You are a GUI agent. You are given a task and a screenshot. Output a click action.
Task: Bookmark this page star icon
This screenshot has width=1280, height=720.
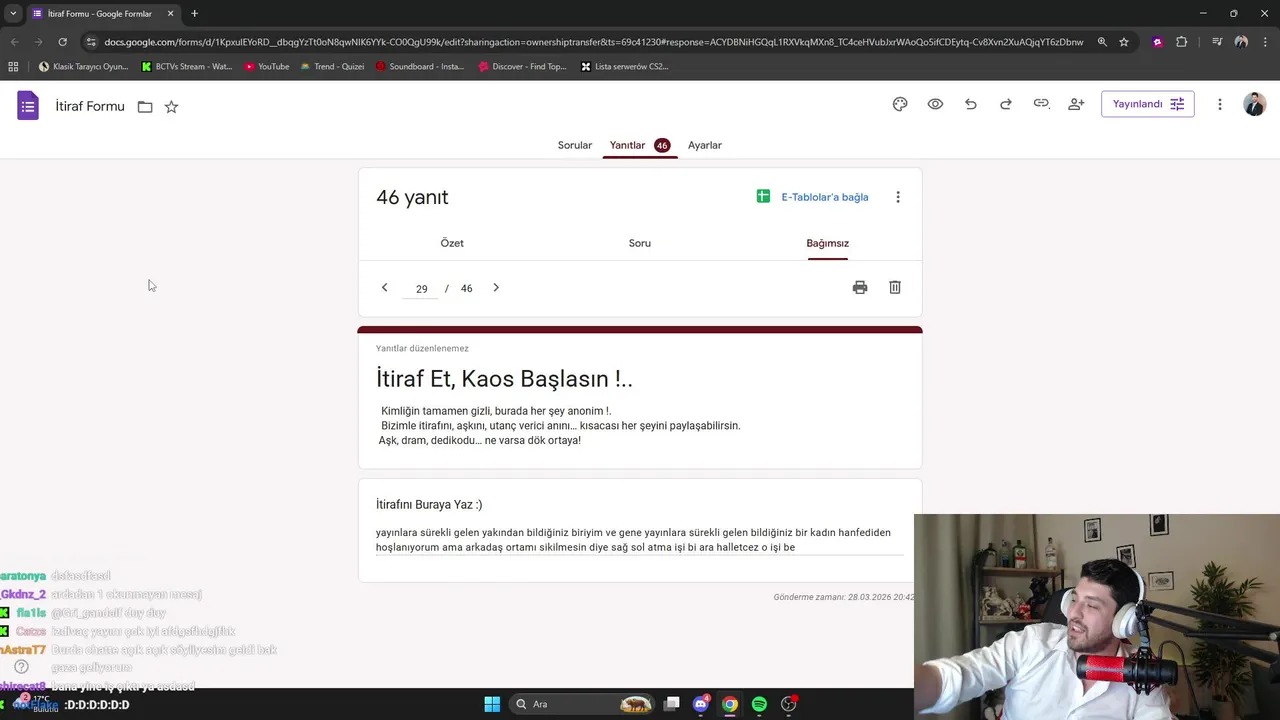(1124, 42)
